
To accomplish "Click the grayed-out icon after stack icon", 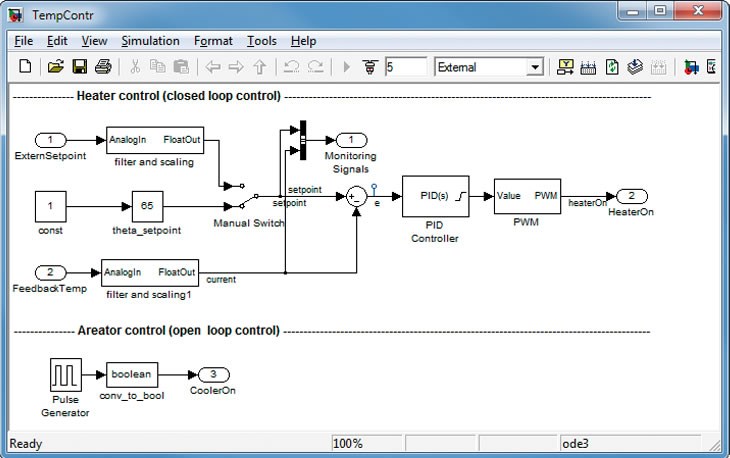I will (658, 67).
